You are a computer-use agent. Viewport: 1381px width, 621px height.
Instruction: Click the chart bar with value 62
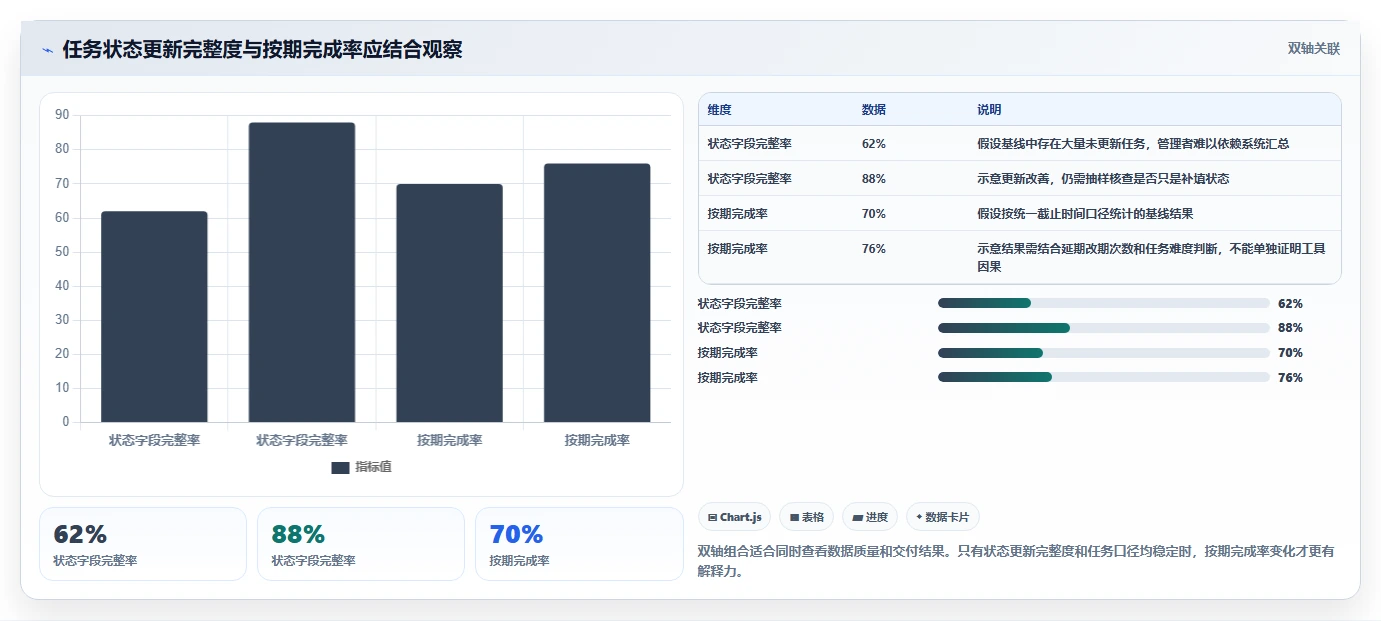click(x=154, y=316)
